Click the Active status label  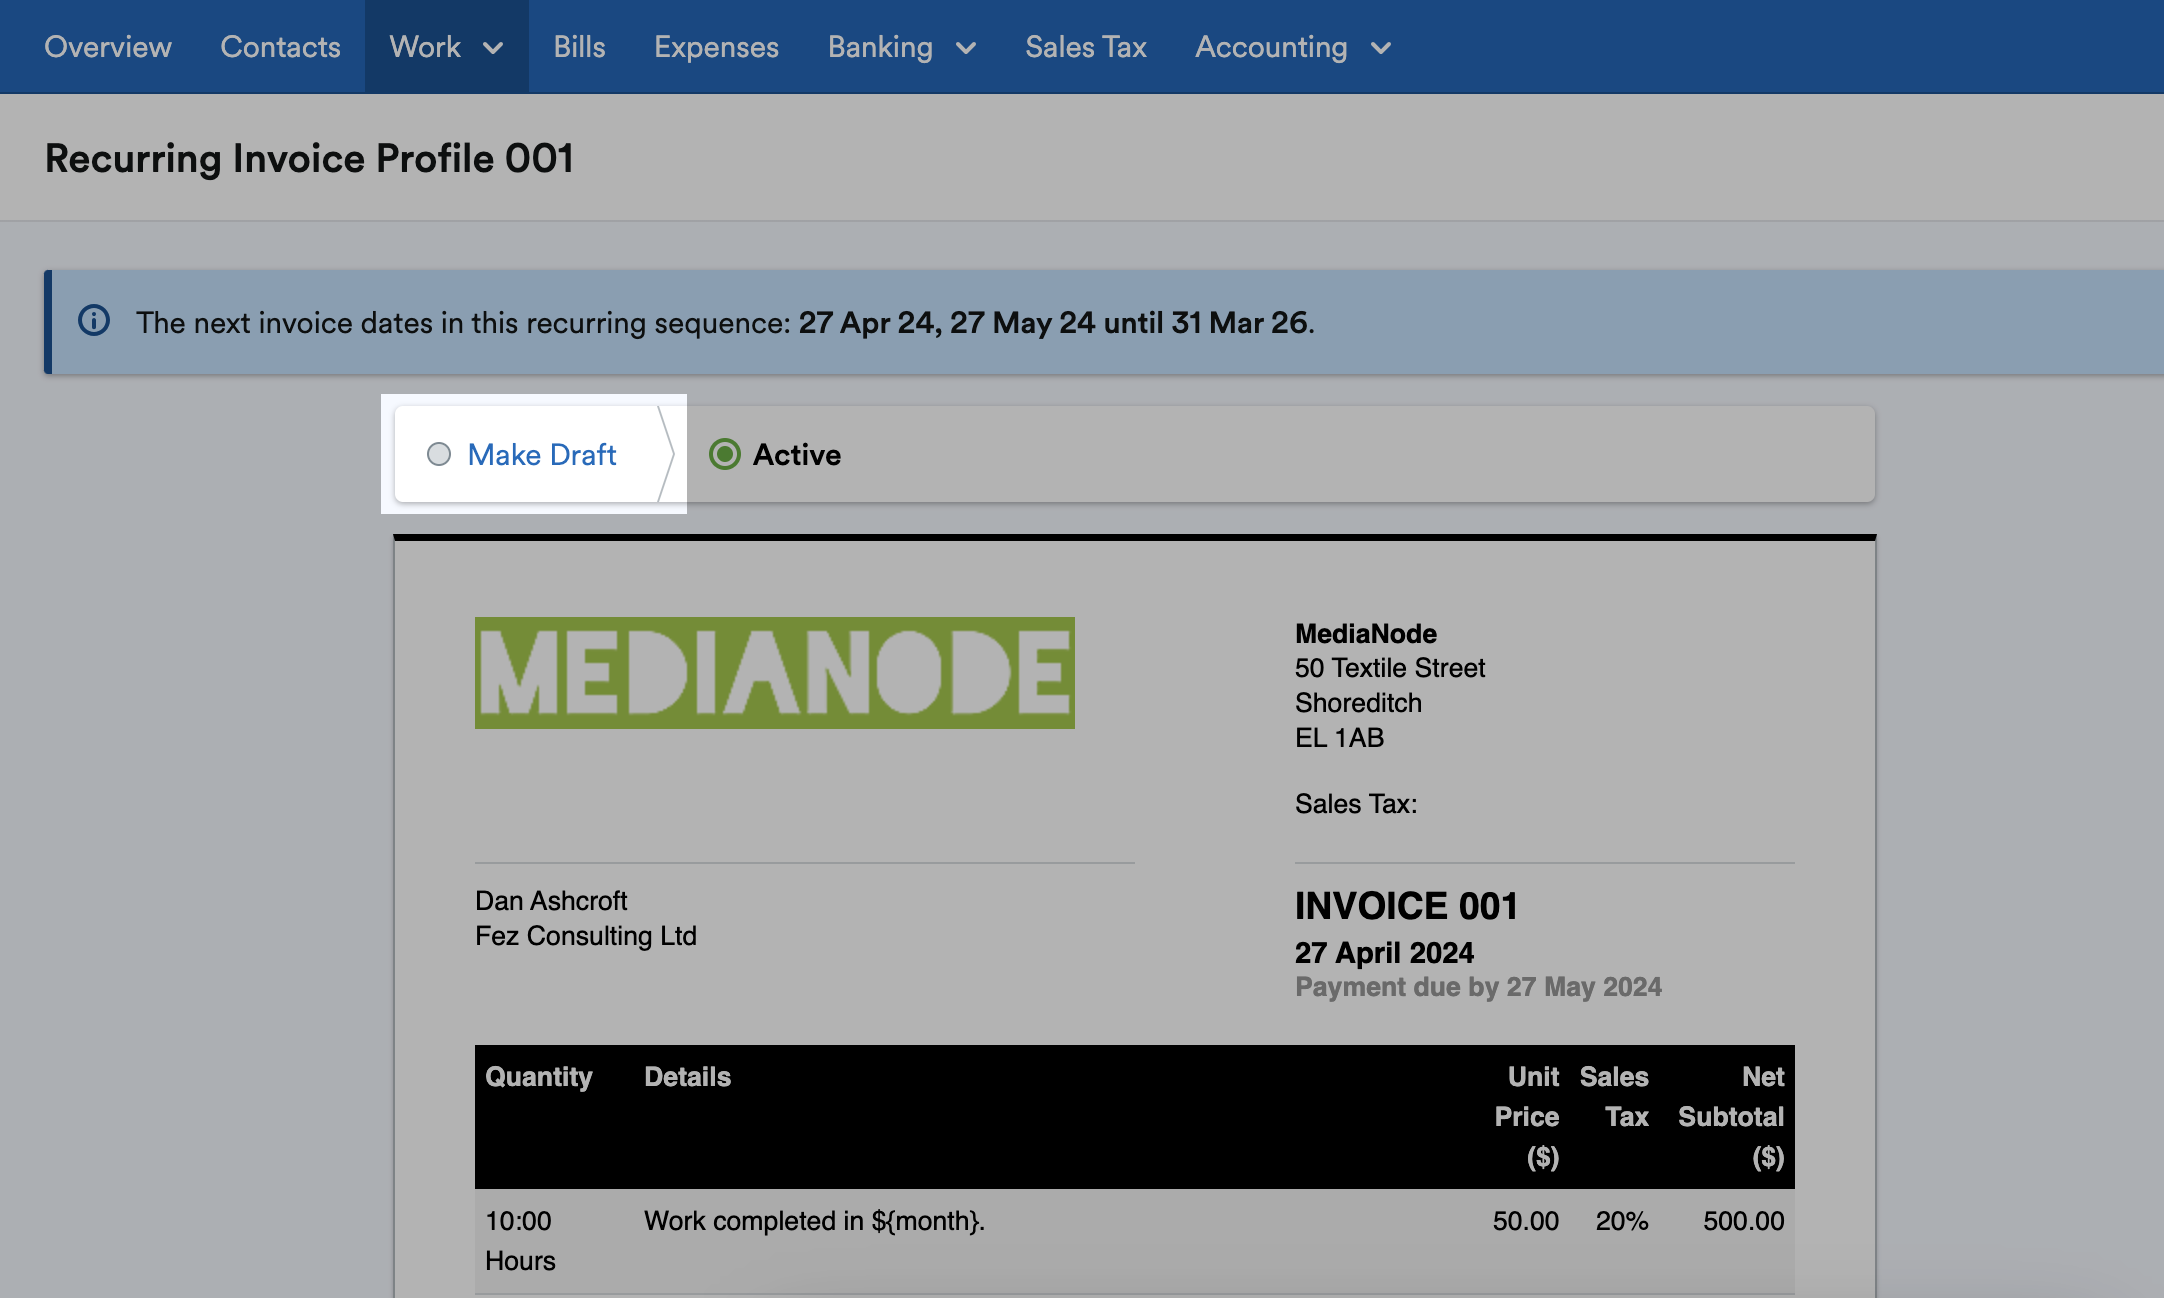pos(796,455)
